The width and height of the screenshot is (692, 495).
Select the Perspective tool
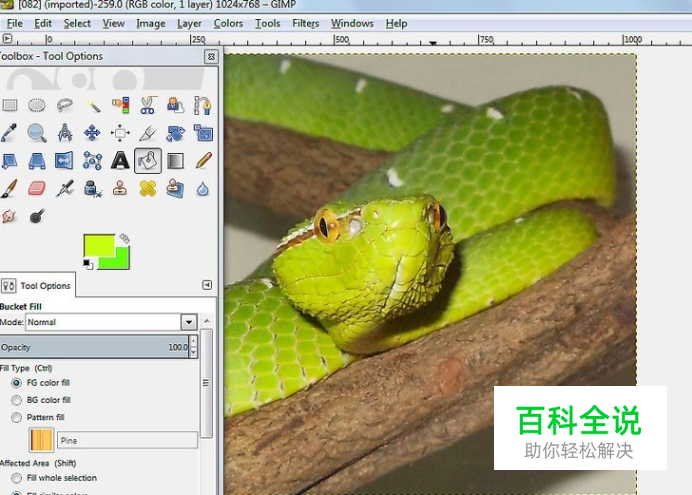point(37,161)
